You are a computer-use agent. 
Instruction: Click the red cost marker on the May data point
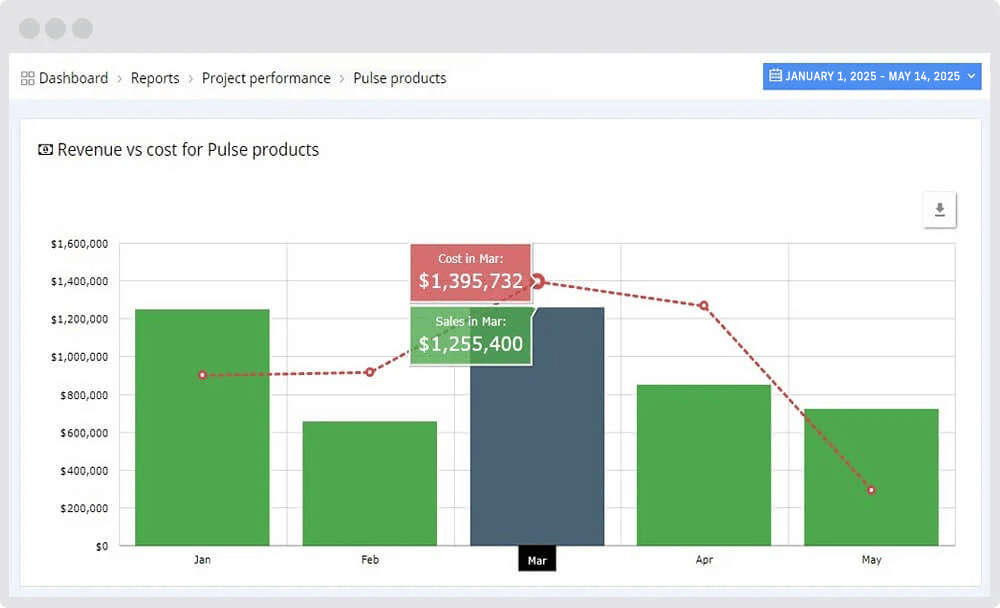[x=871, y=490]
